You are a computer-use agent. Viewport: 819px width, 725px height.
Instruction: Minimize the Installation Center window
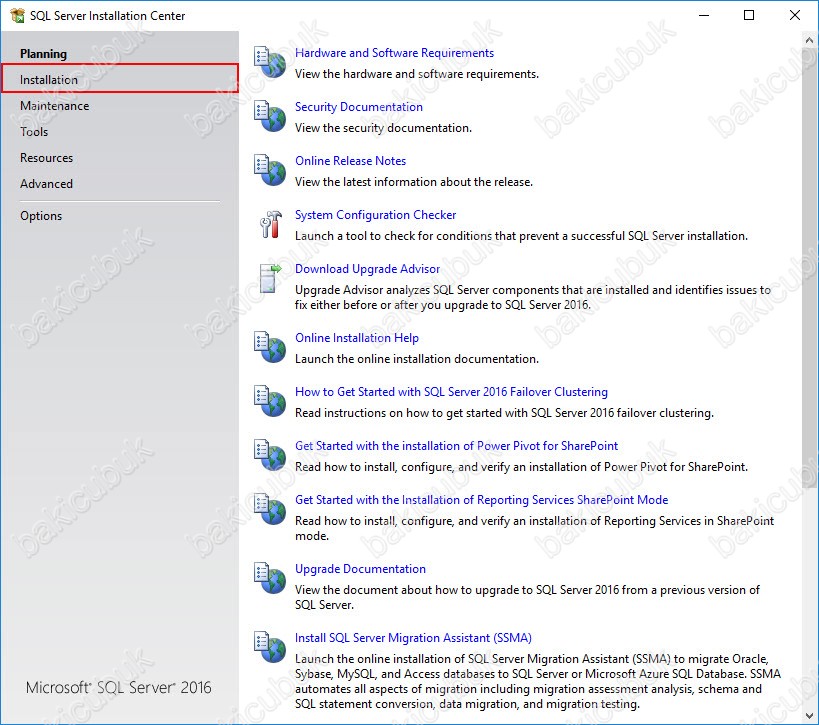704,15
